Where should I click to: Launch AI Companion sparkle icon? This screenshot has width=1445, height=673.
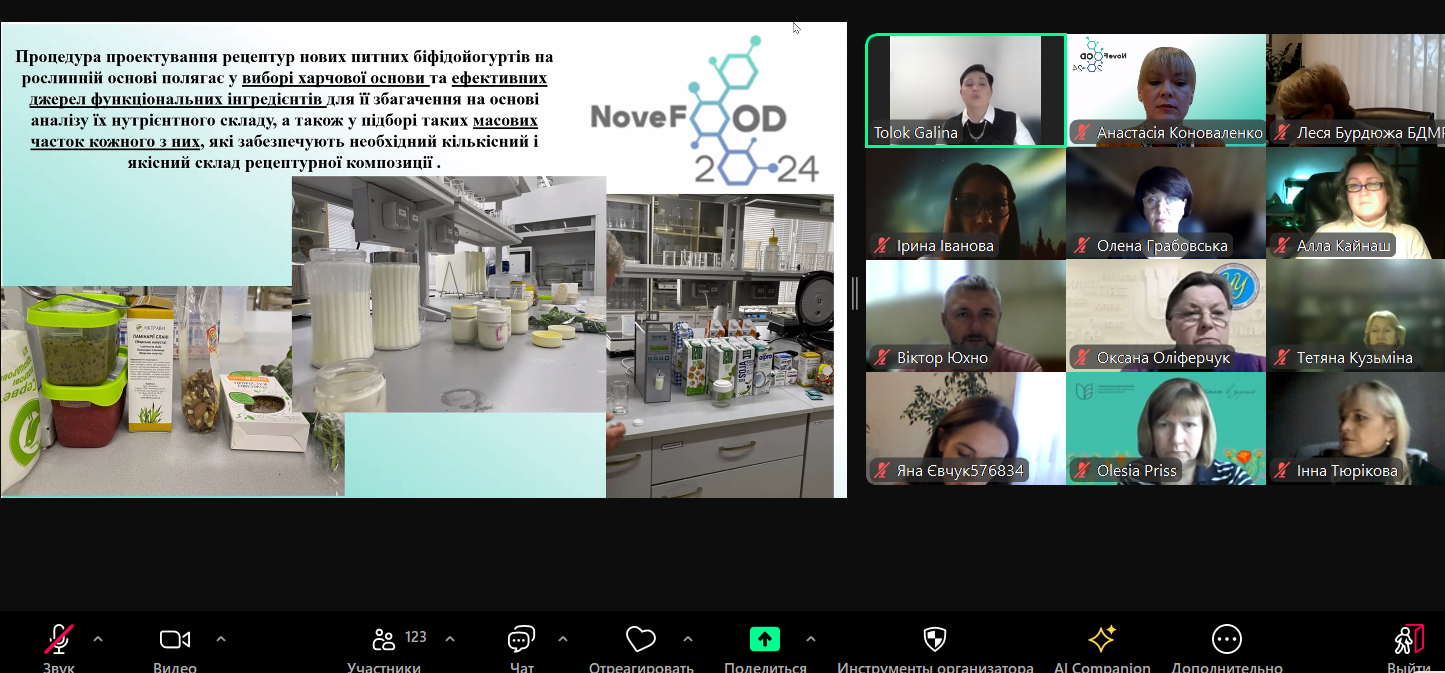(1102, 640)
